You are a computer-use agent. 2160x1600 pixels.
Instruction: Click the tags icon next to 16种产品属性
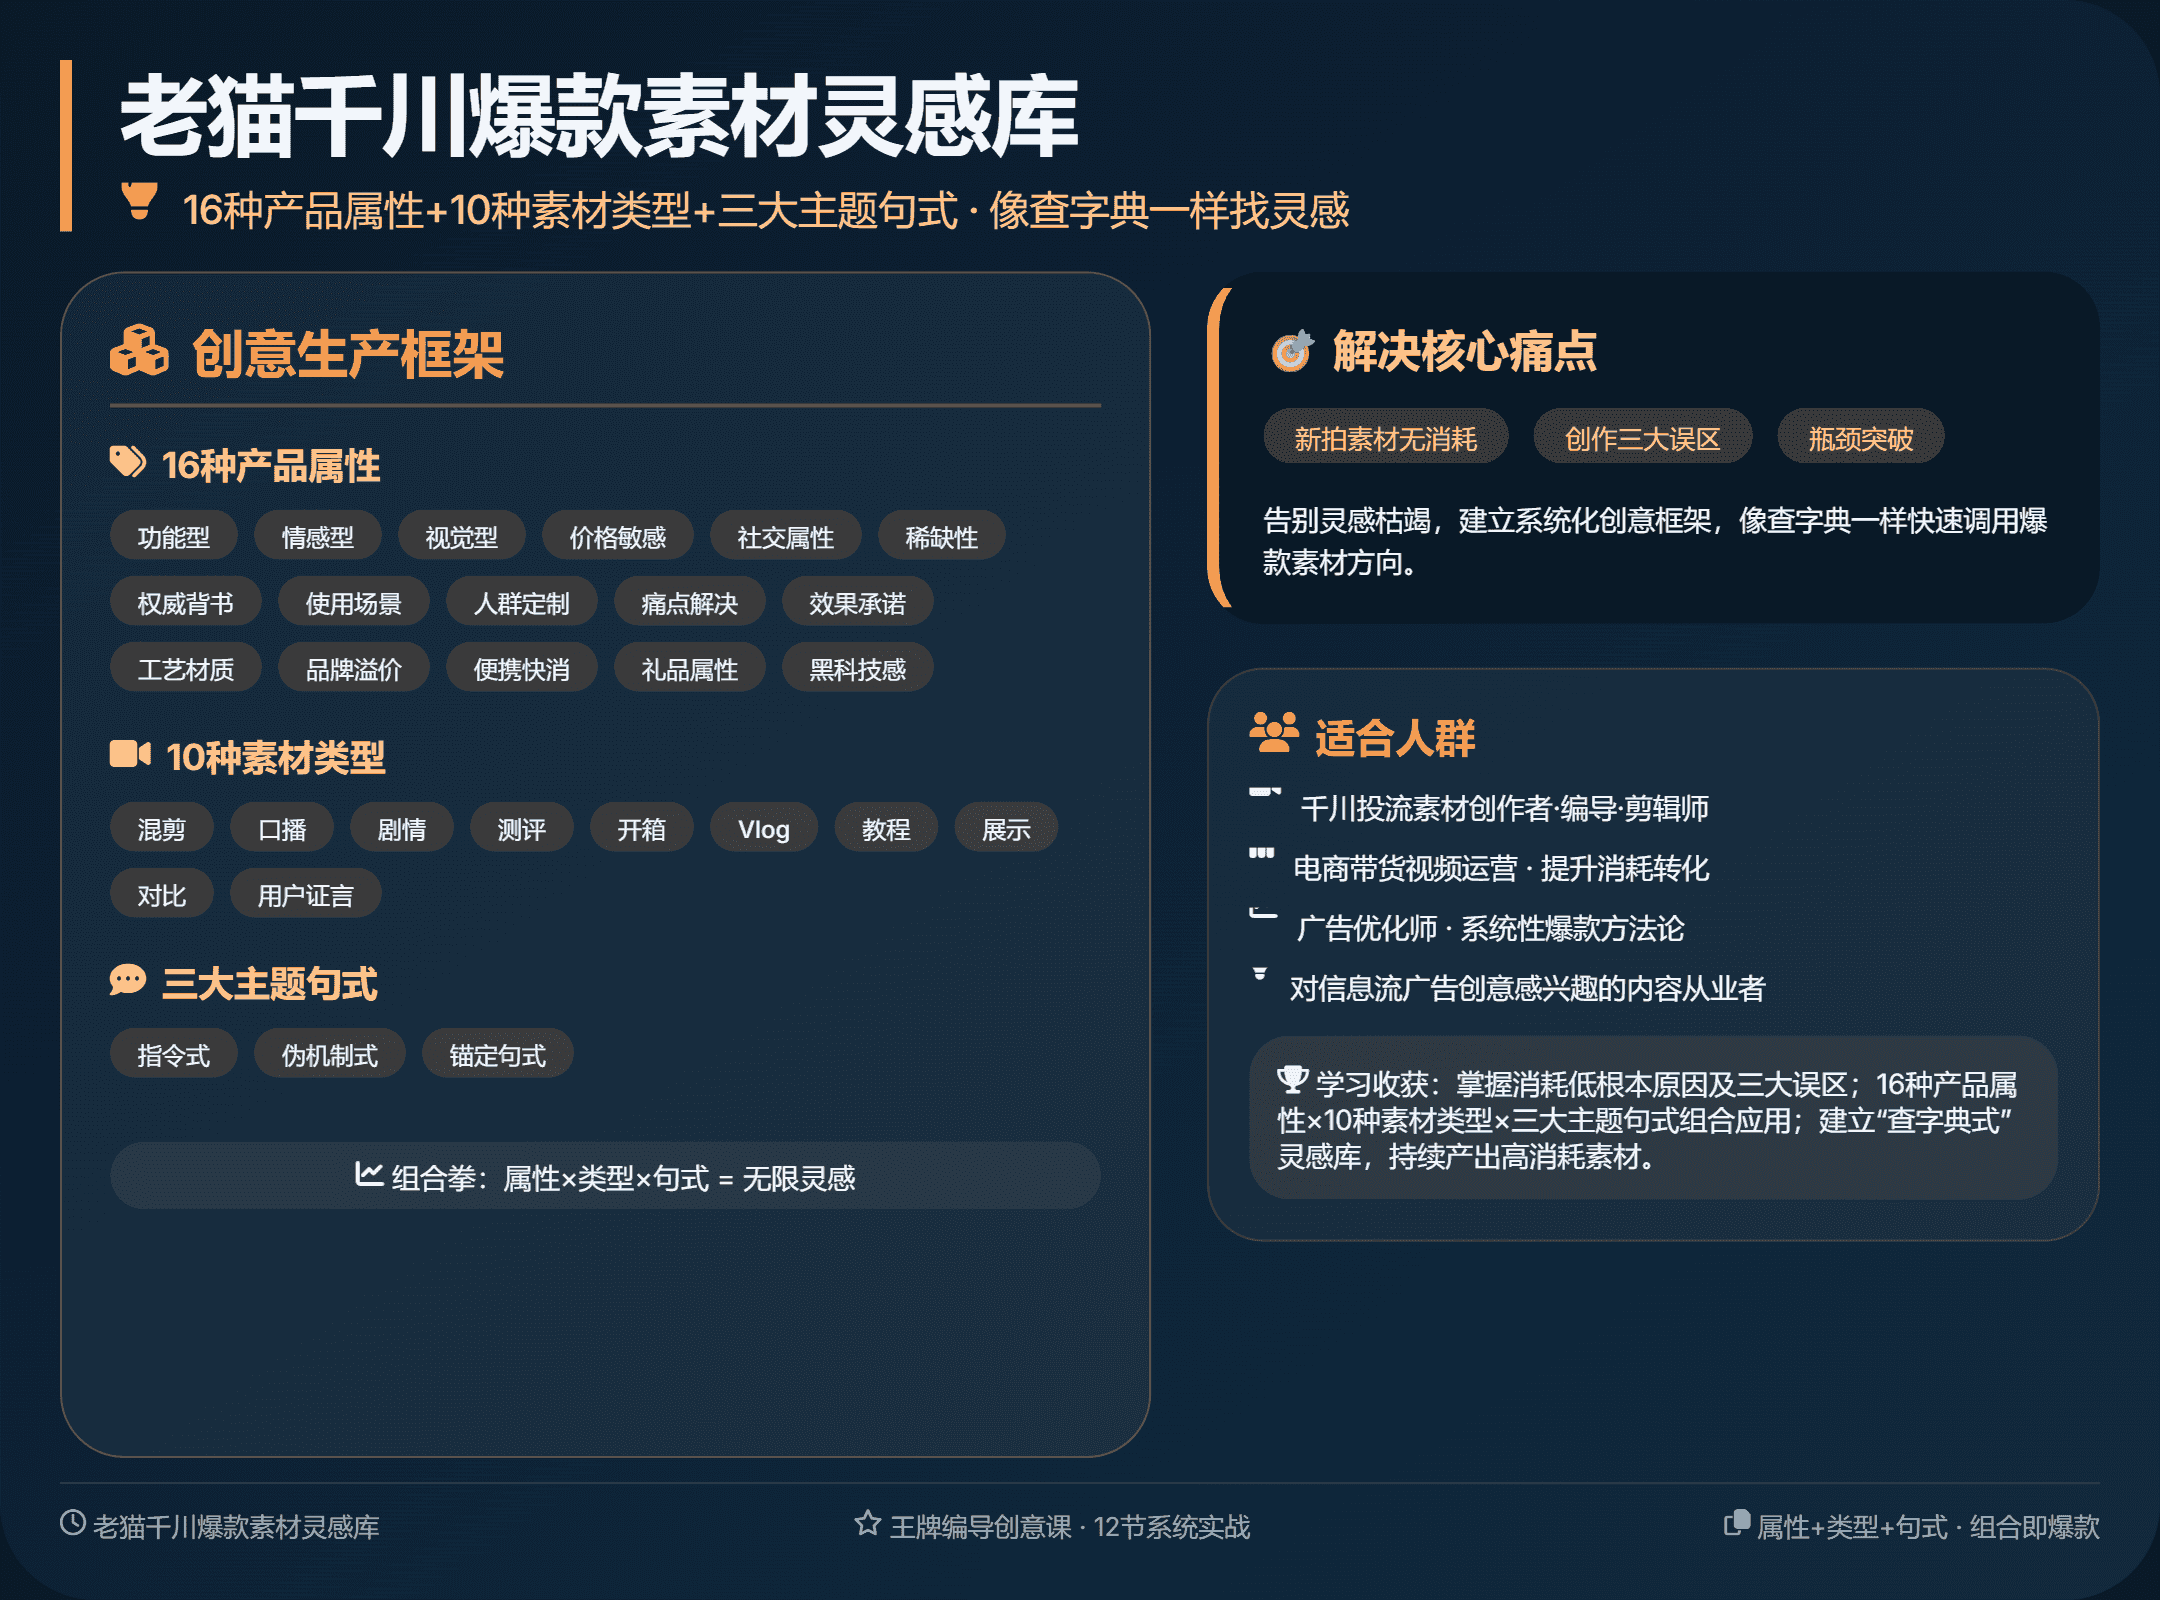click(128, 462)
